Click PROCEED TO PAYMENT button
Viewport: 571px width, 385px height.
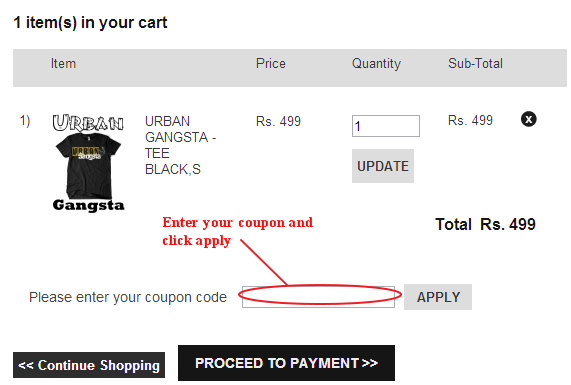tap(286, 363)
